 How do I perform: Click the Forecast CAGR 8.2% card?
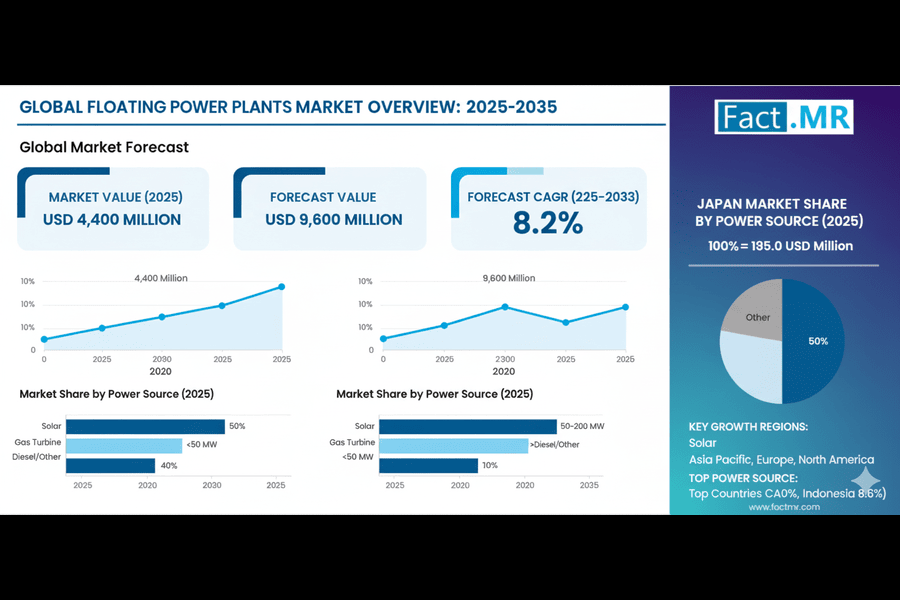pyautogui.click(x=548, y=208)
